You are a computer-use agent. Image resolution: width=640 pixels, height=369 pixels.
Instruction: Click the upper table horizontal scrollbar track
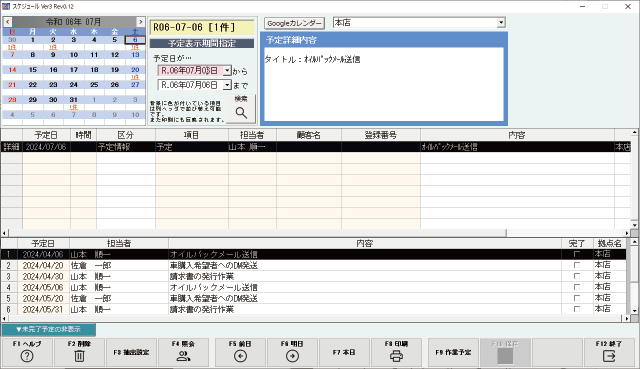(x=565, y=233)
